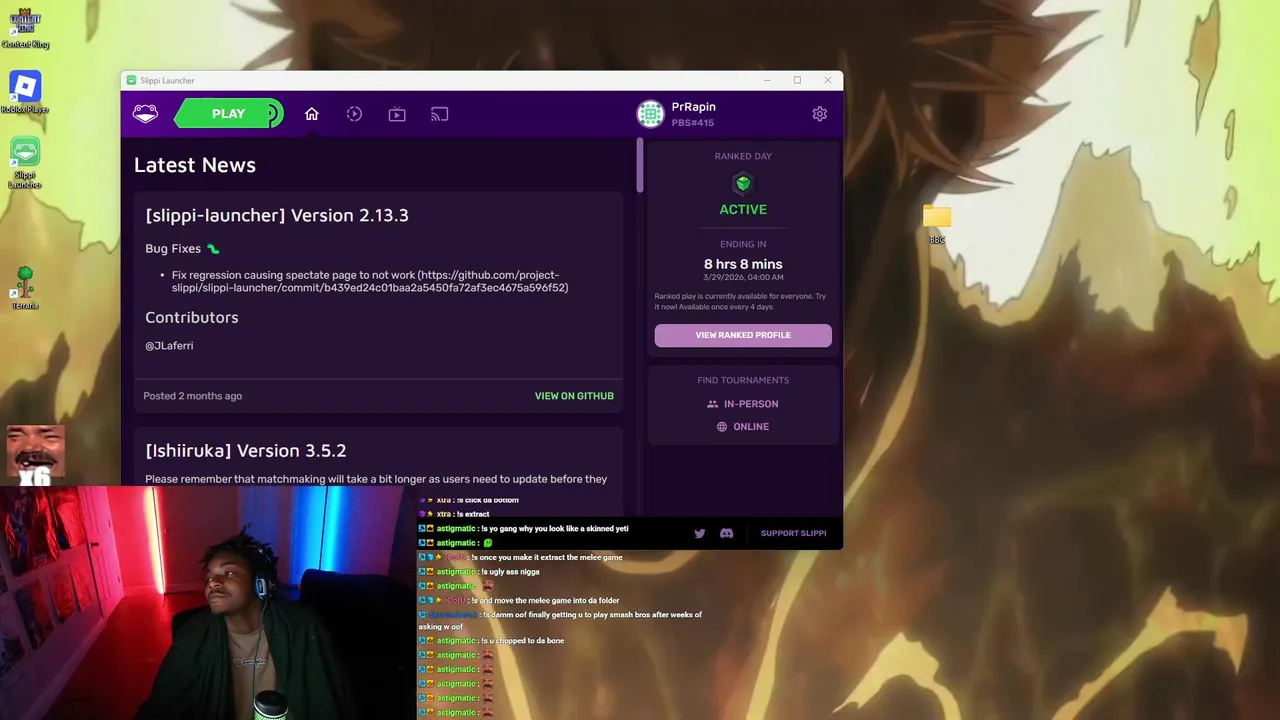Click the in-person people icon
Image resolution: width=1280 pixels, height=720 pixels.
(712, 404)
